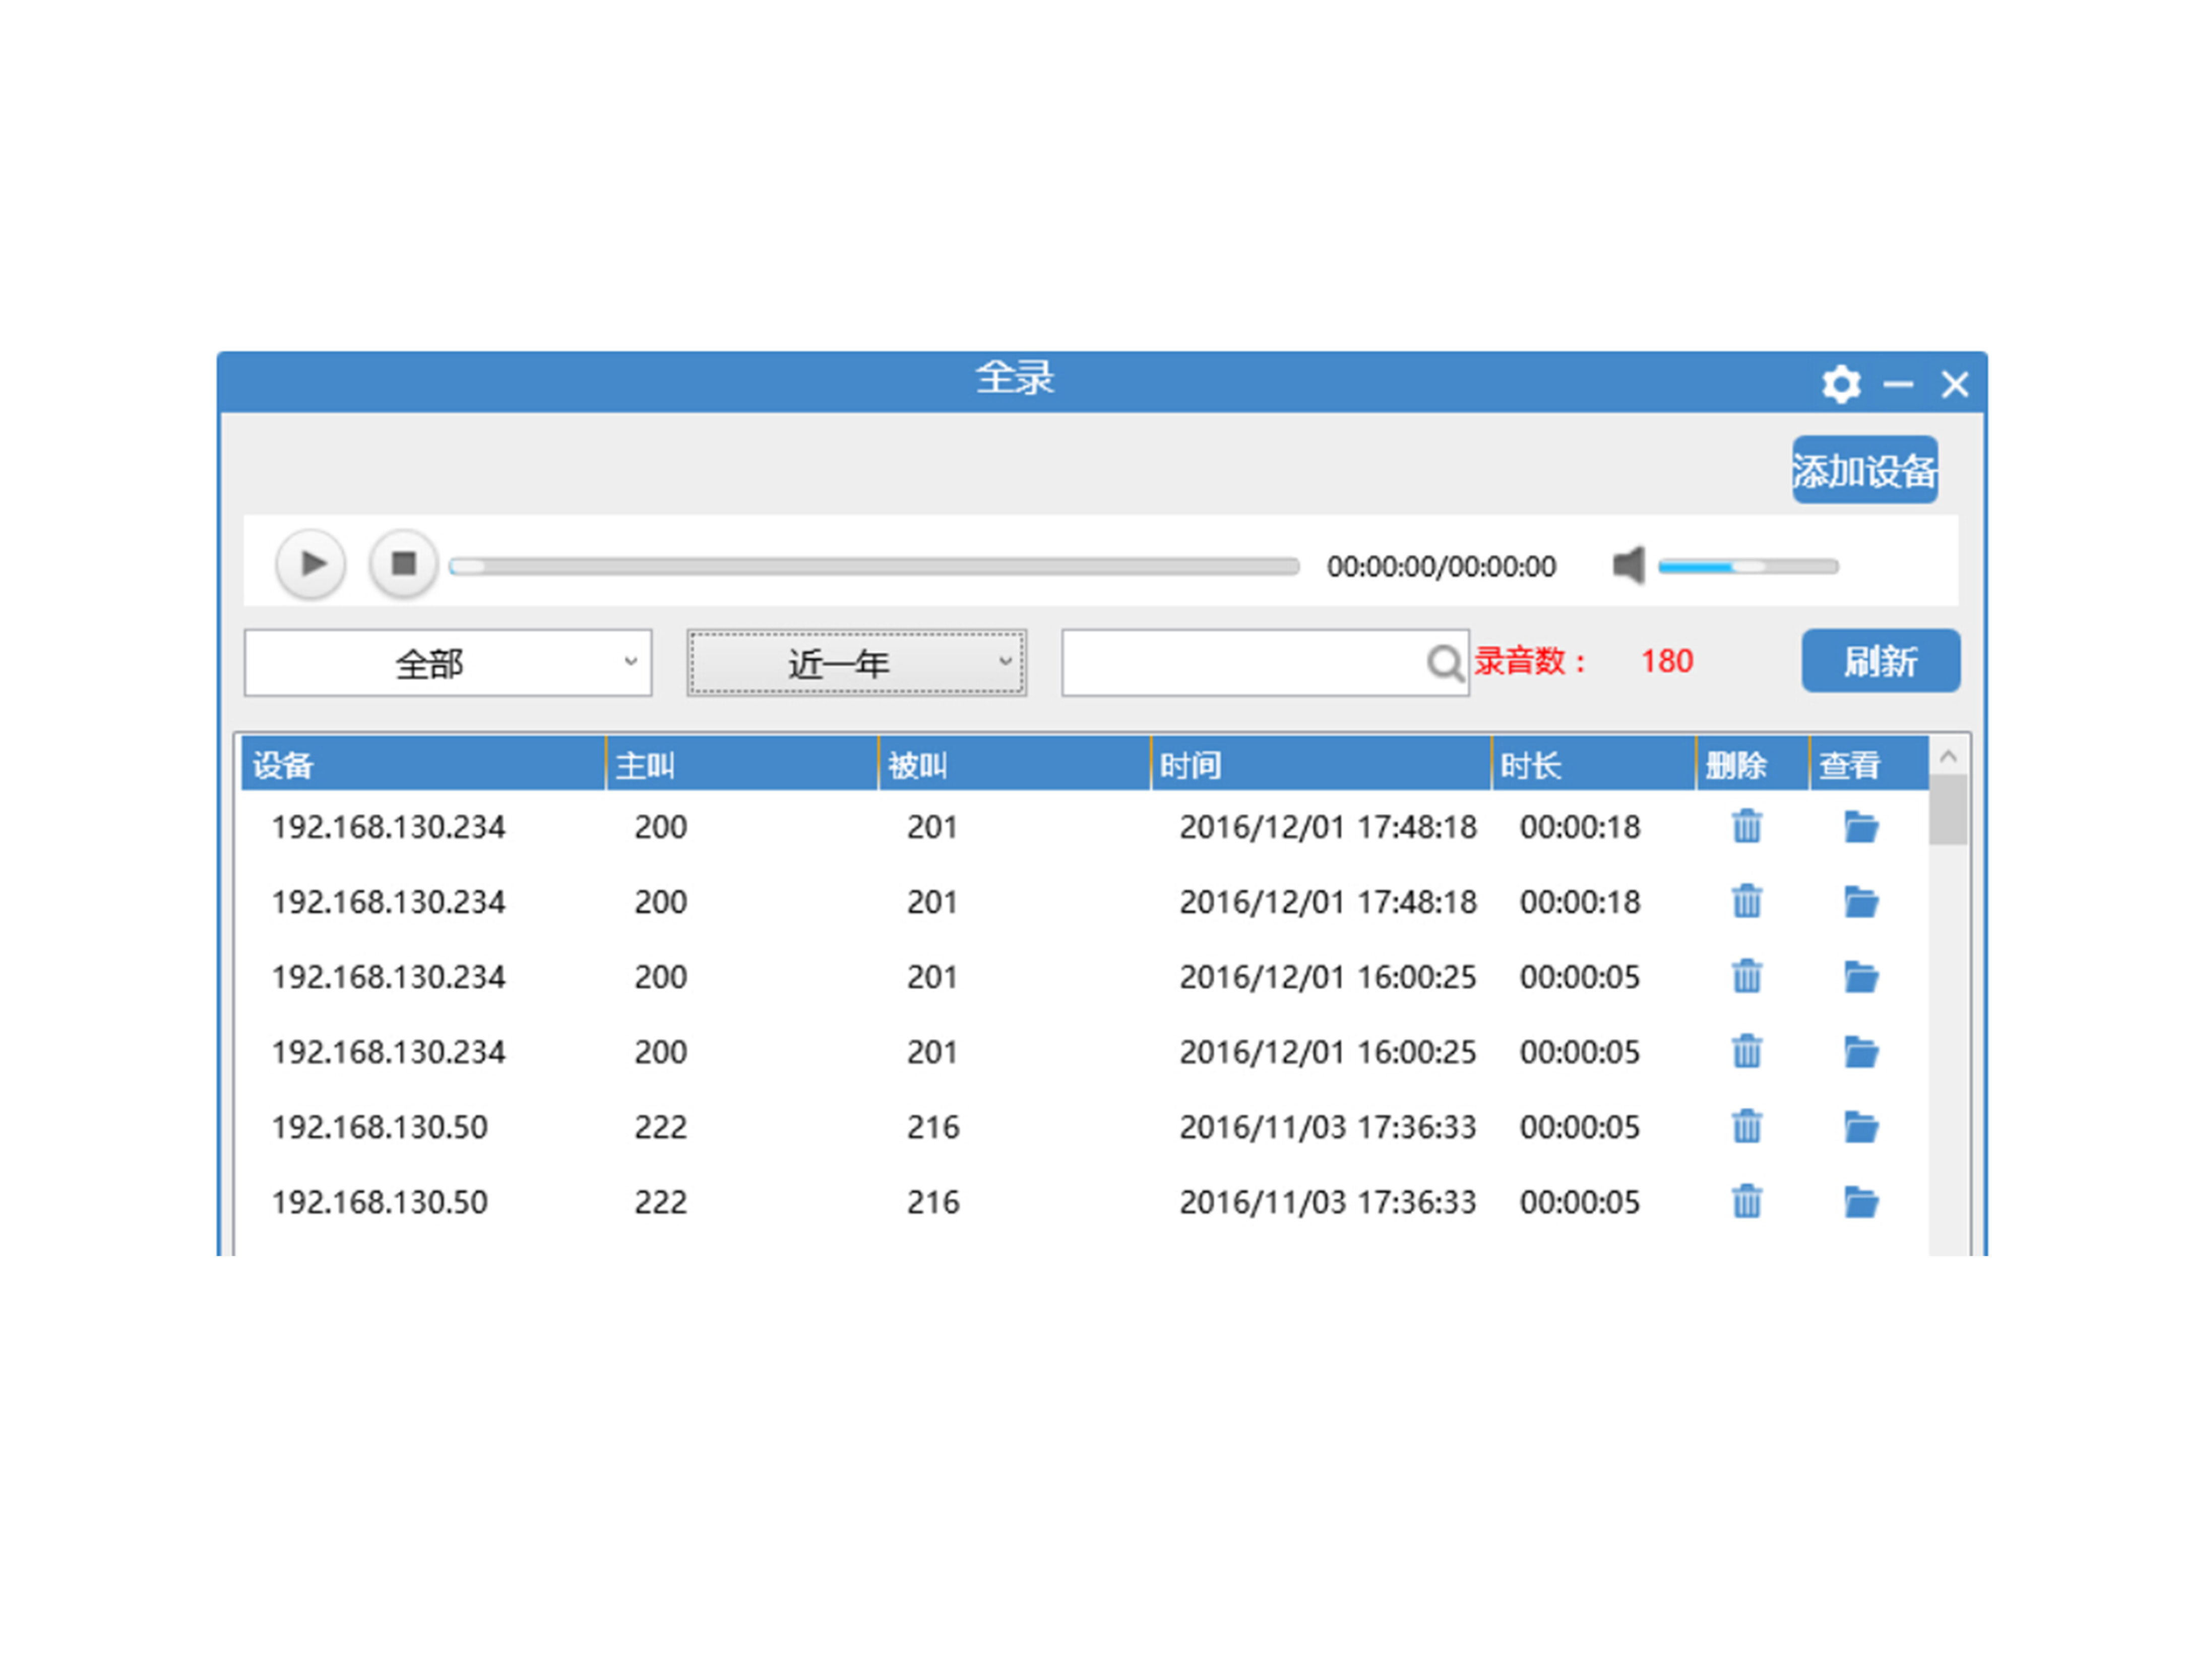Delete the second 17:48:18 recording

click(1746, 902)
